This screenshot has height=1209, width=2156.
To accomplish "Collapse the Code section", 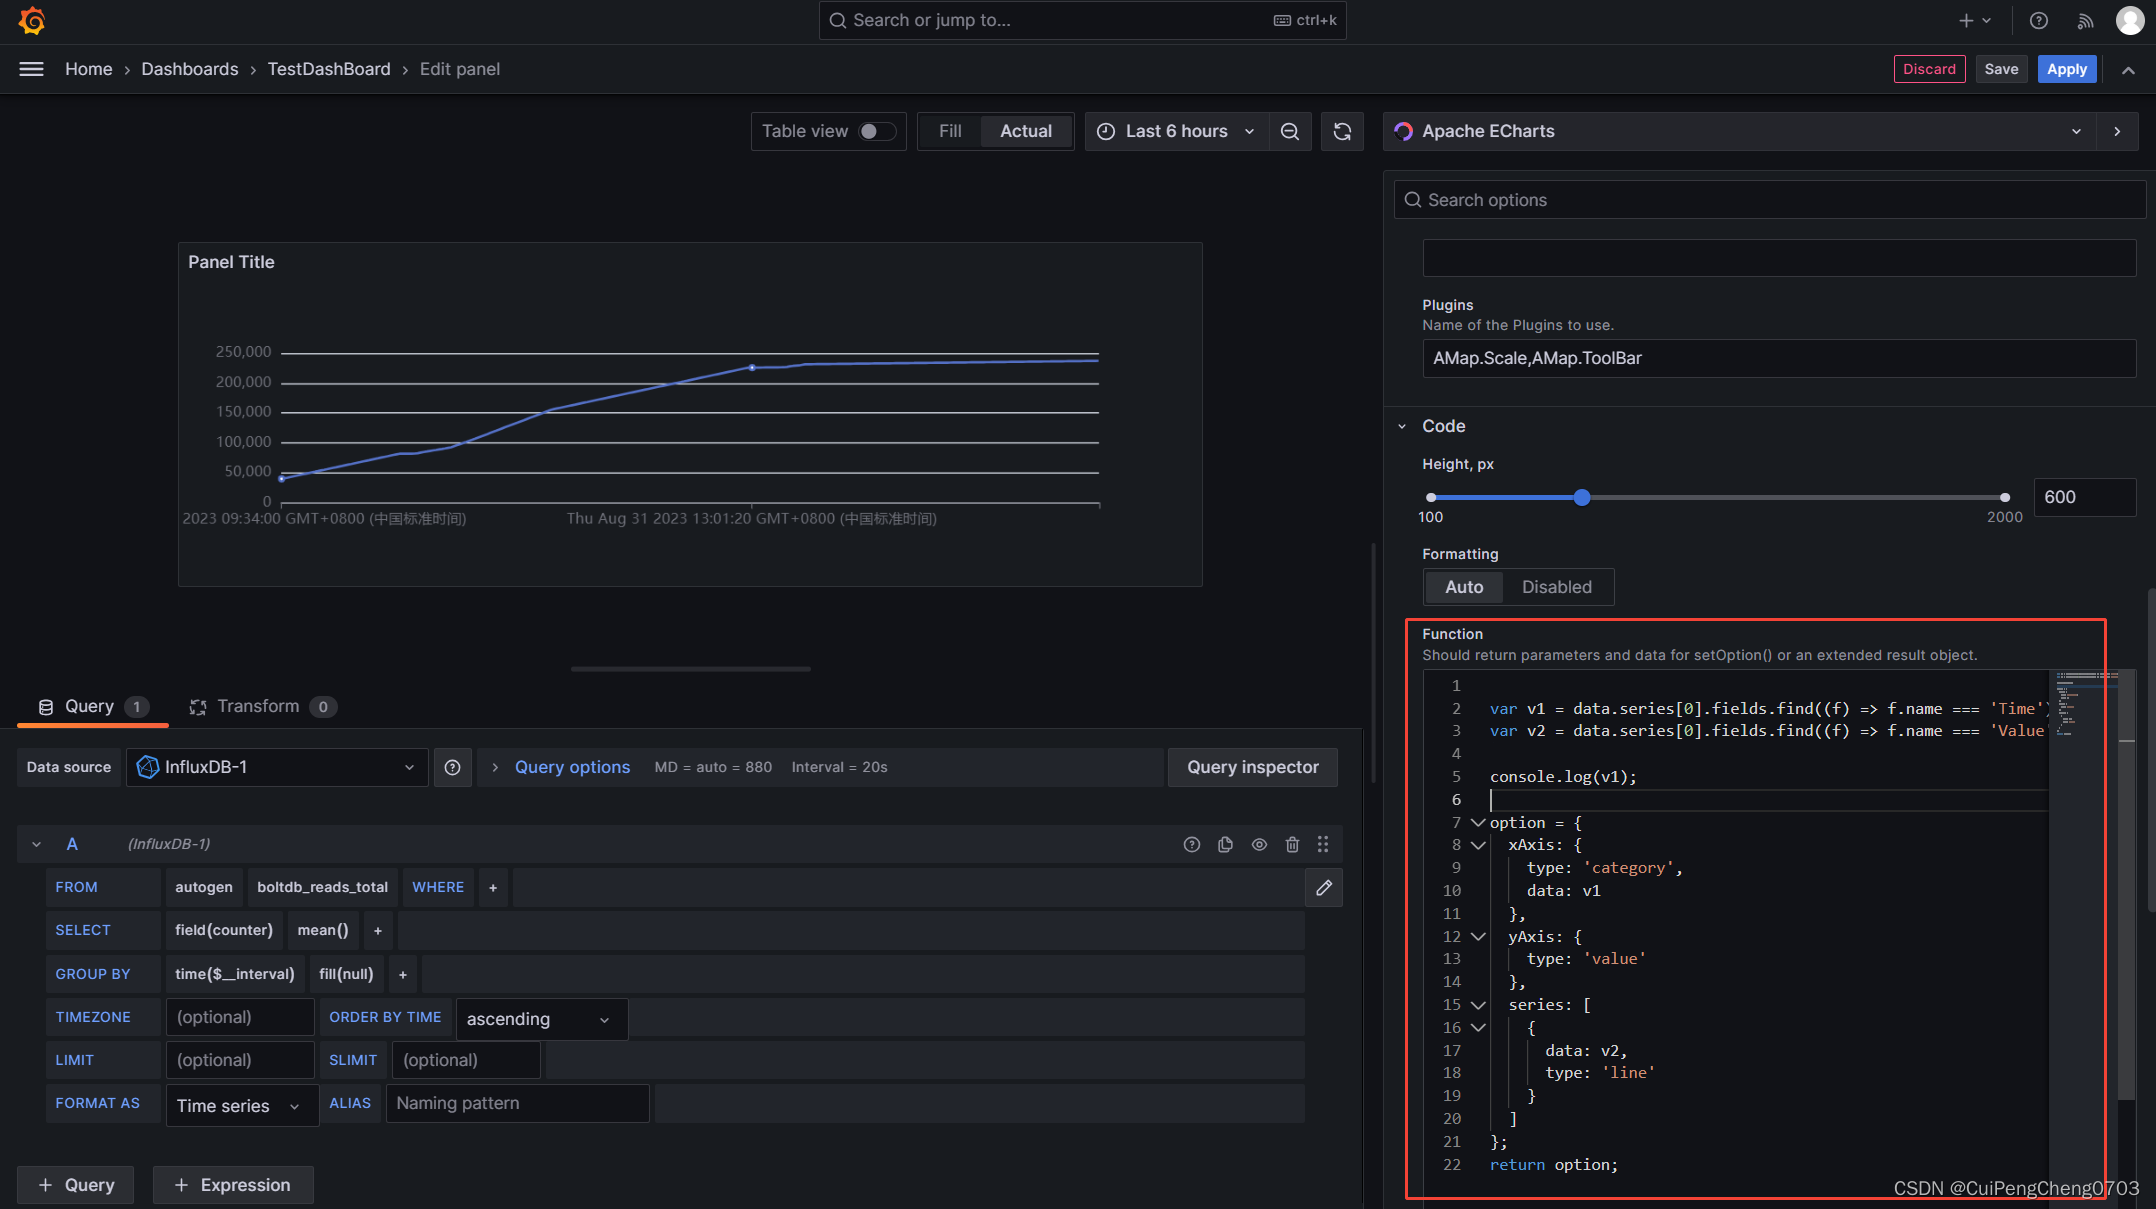I will [1401, 426].
